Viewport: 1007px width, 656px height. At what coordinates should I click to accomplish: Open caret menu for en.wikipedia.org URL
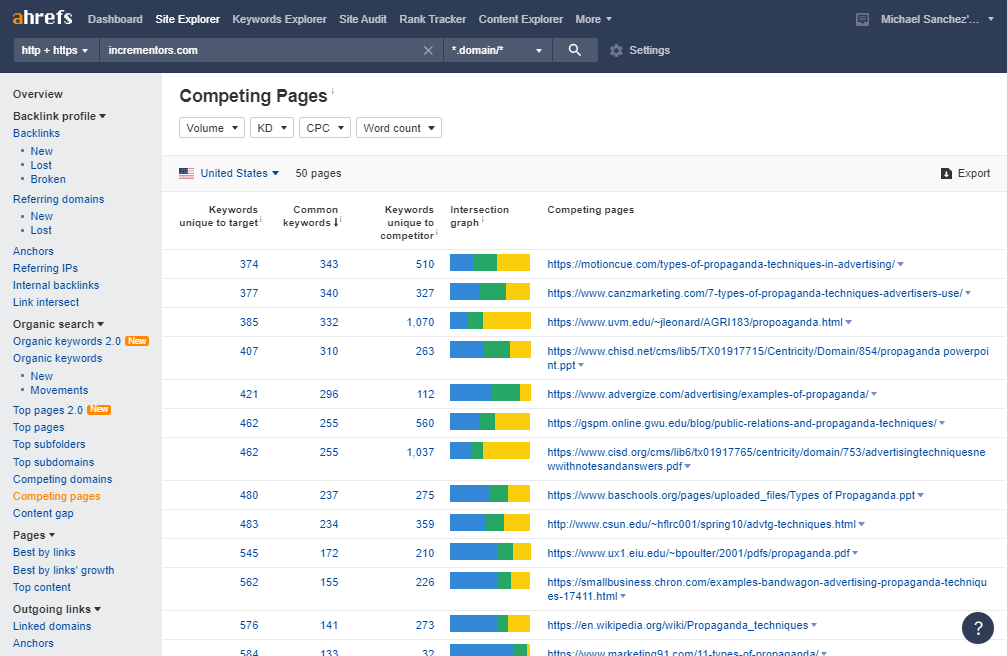point(814,625)
